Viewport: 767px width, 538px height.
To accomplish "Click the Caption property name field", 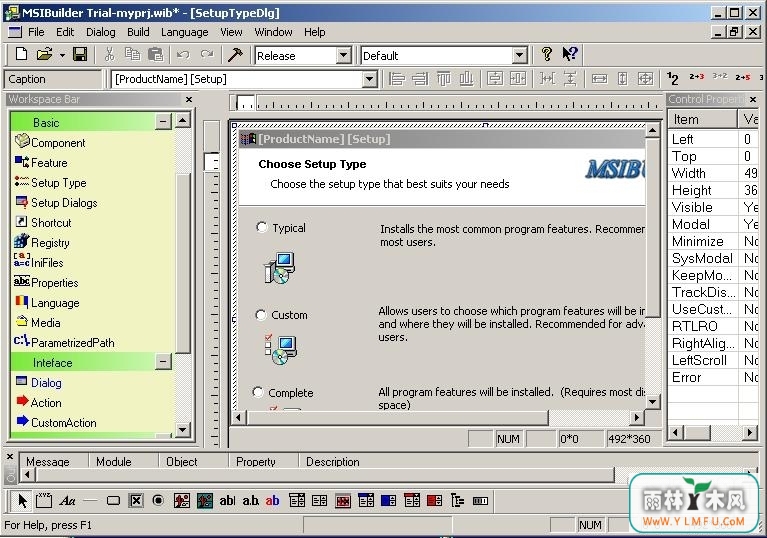I will (x=53, y=79).
